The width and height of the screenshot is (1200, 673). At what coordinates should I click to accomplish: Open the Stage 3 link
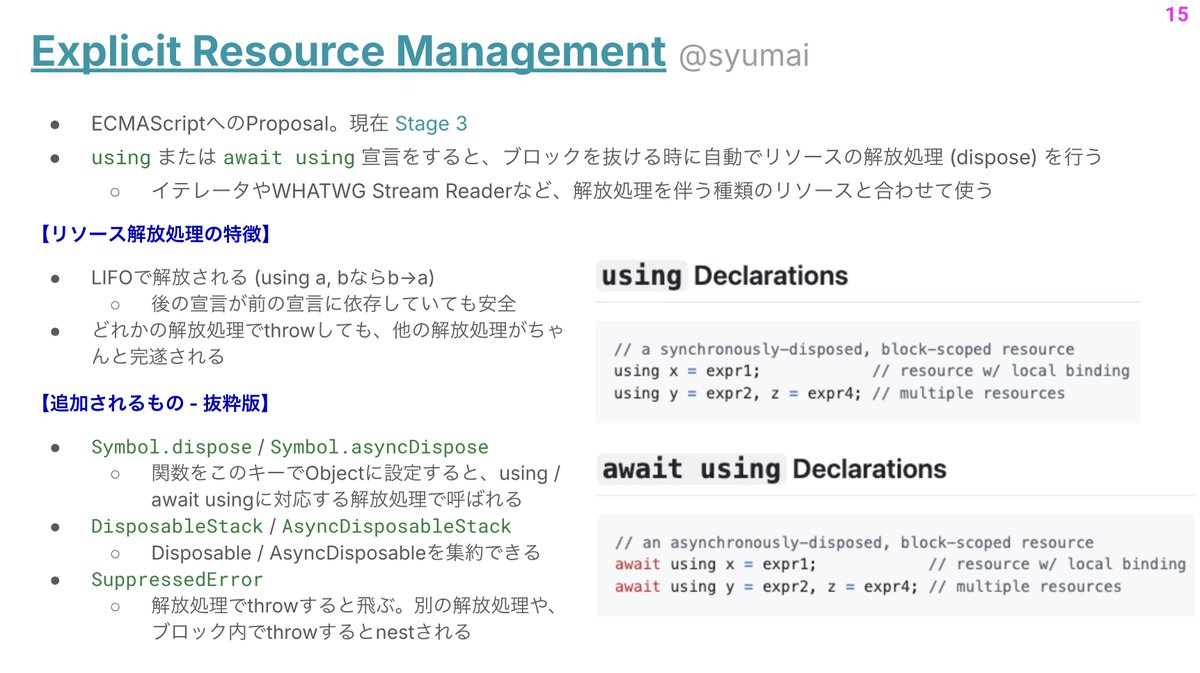coord(431,125)
